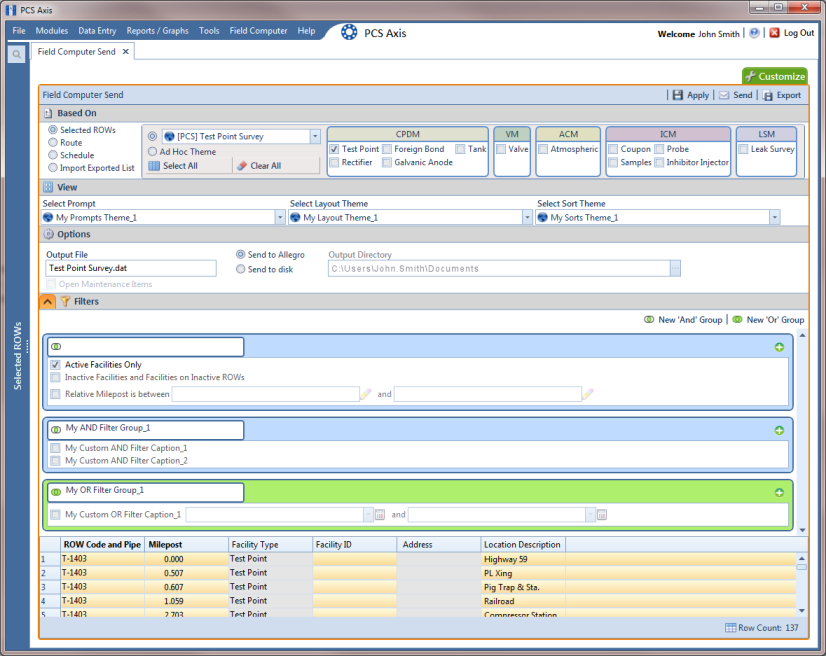Click the red Log Out icon
826x656 pixels.
tap(774, 33)
